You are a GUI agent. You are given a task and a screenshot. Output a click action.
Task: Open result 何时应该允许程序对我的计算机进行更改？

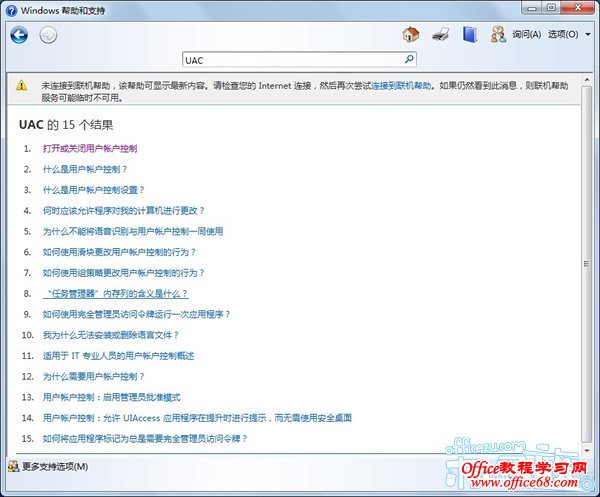point(124,210)
